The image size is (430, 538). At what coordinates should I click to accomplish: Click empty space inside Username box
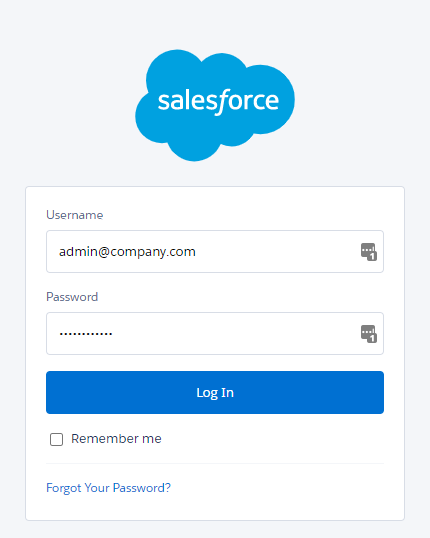tap(278, 252)
